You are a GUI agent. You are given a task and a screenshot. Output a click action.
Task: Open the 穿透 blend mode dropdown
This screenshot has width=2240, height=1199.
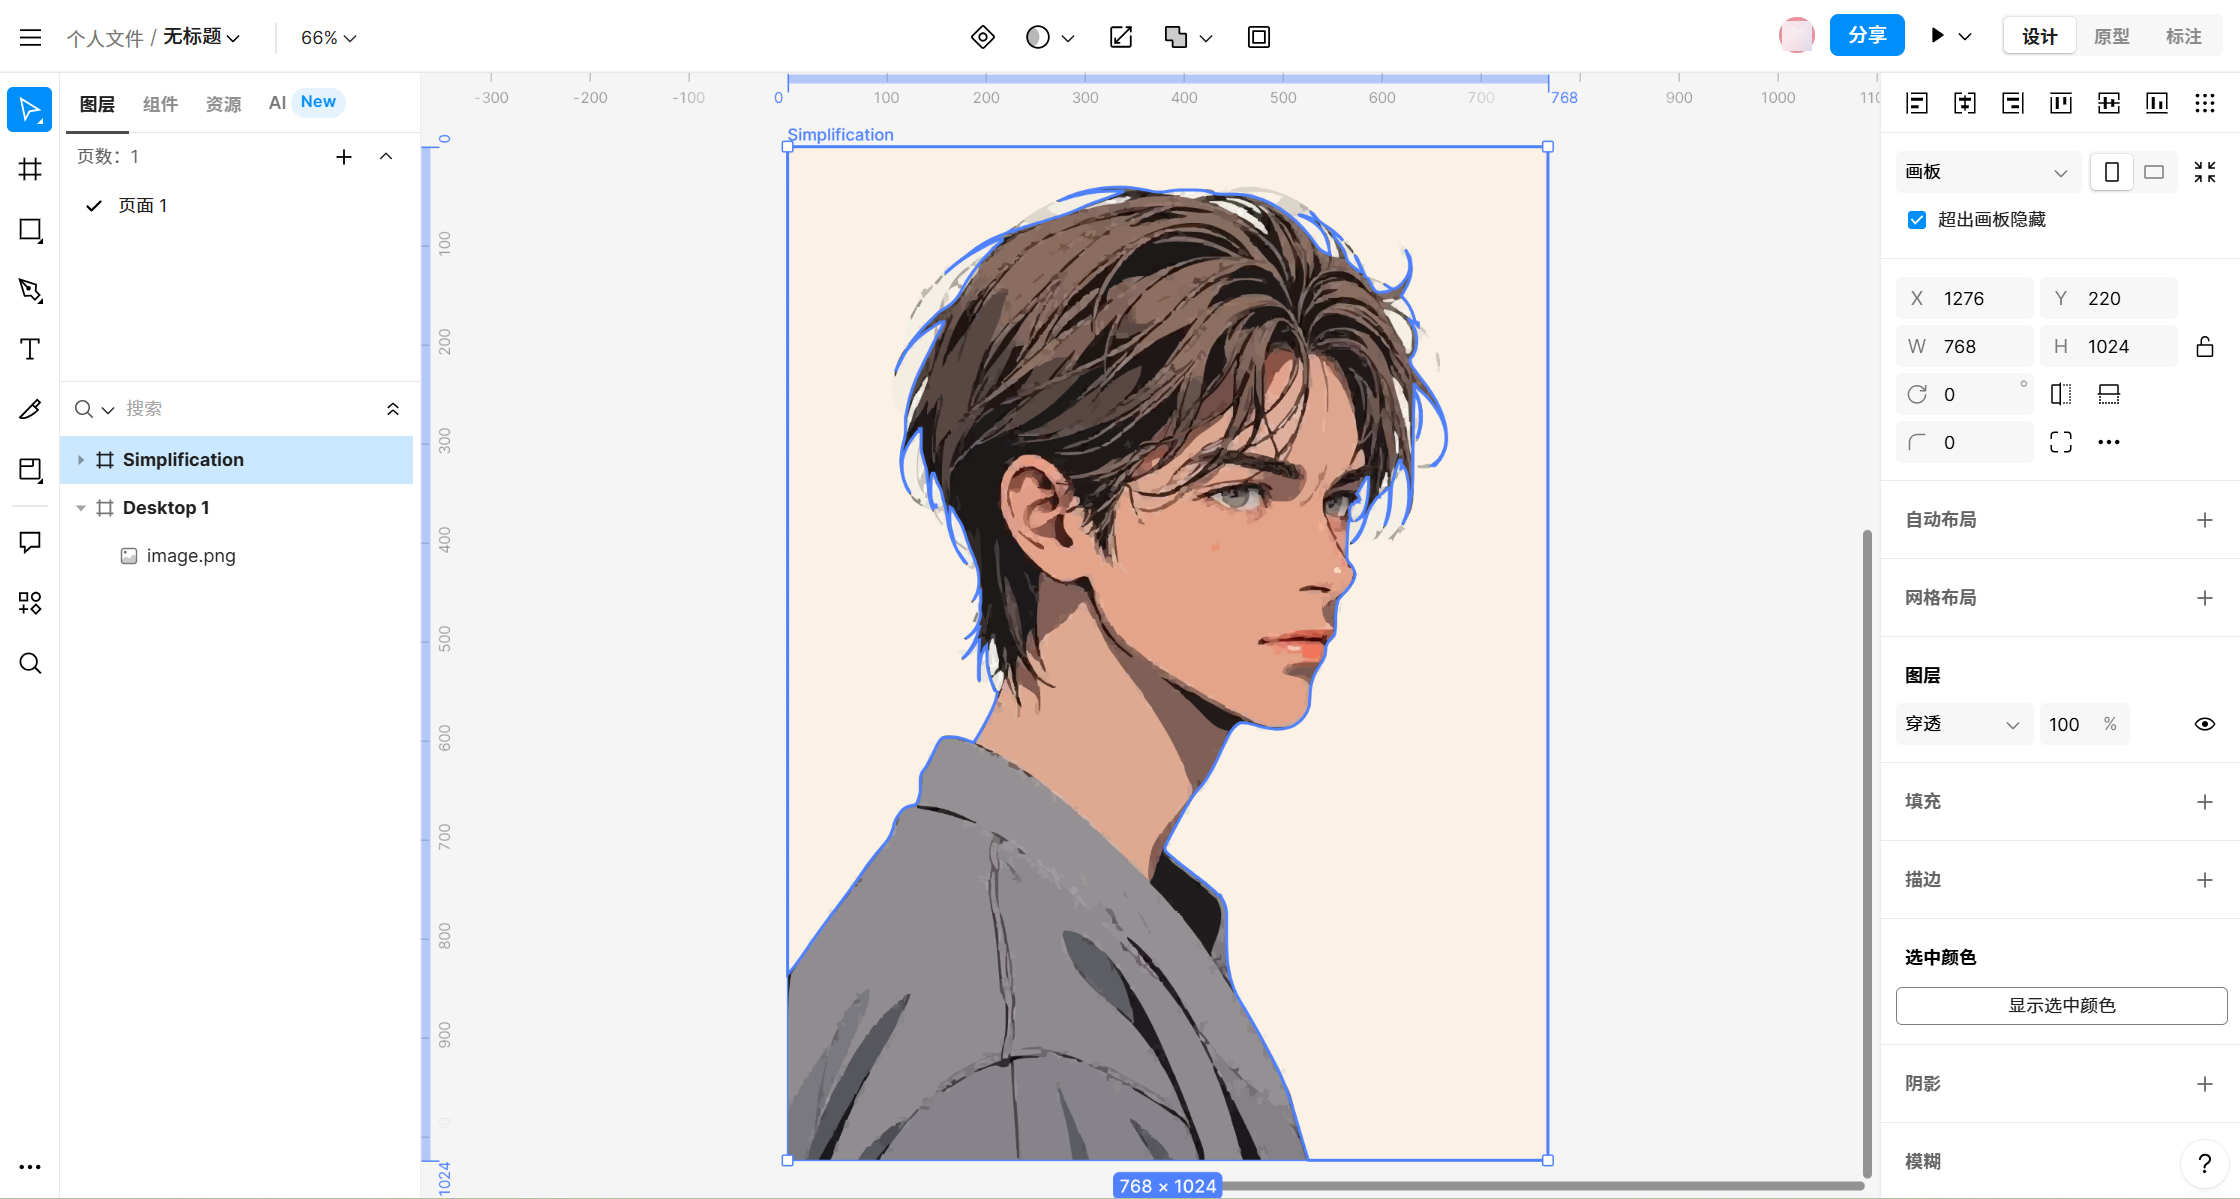[1964, 724]
